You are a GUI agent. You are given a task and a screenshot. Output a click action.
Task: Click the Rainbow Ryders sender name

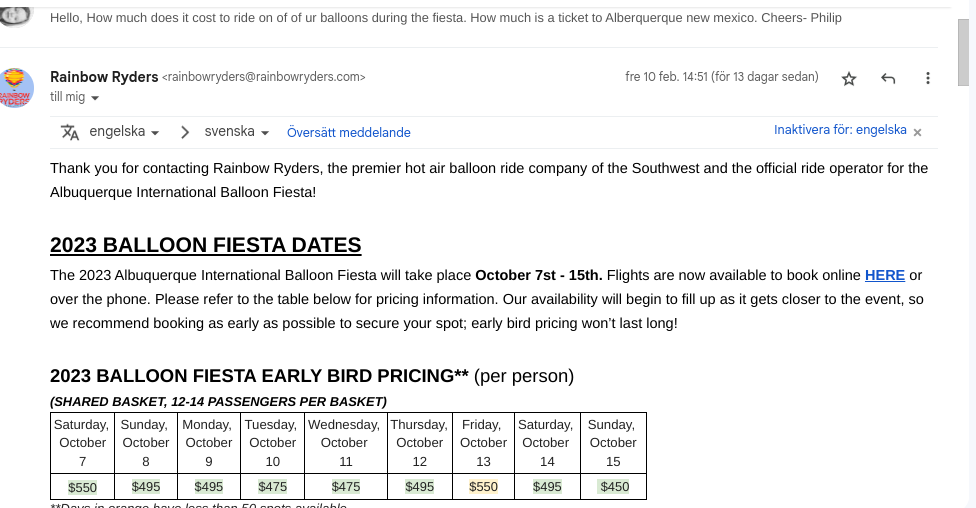104,77
